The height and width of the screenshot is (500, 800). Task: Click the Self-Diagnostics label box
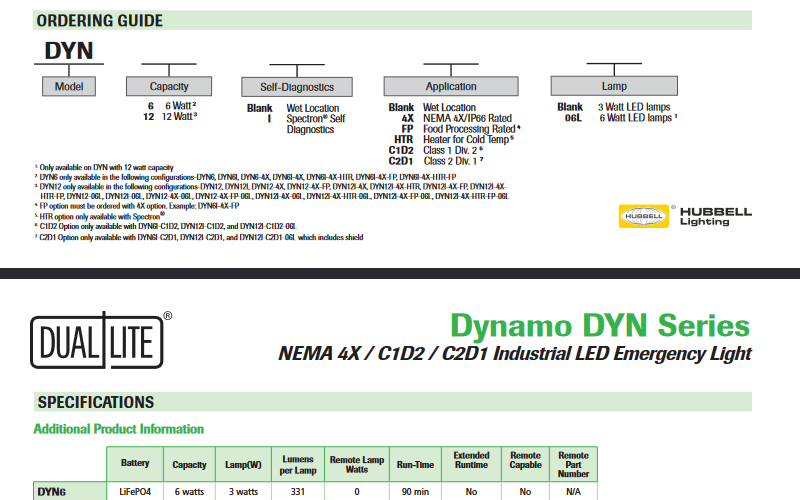[x=297, y=87]
